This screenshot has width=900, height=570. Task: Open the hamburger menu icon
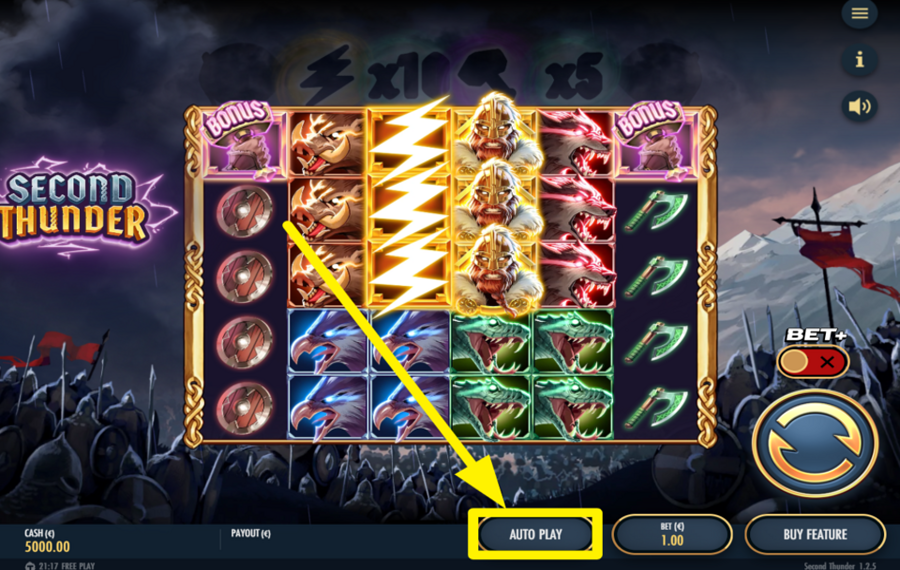tap(859, 13)
